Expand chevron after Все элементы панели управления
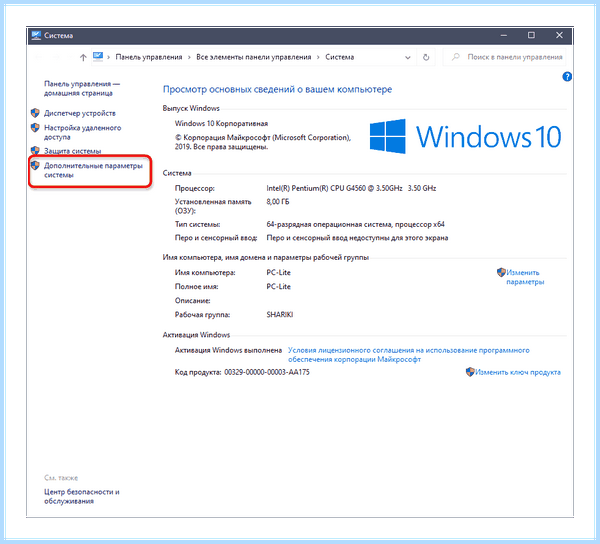This screenshot has height=544, width=600. 318,57
